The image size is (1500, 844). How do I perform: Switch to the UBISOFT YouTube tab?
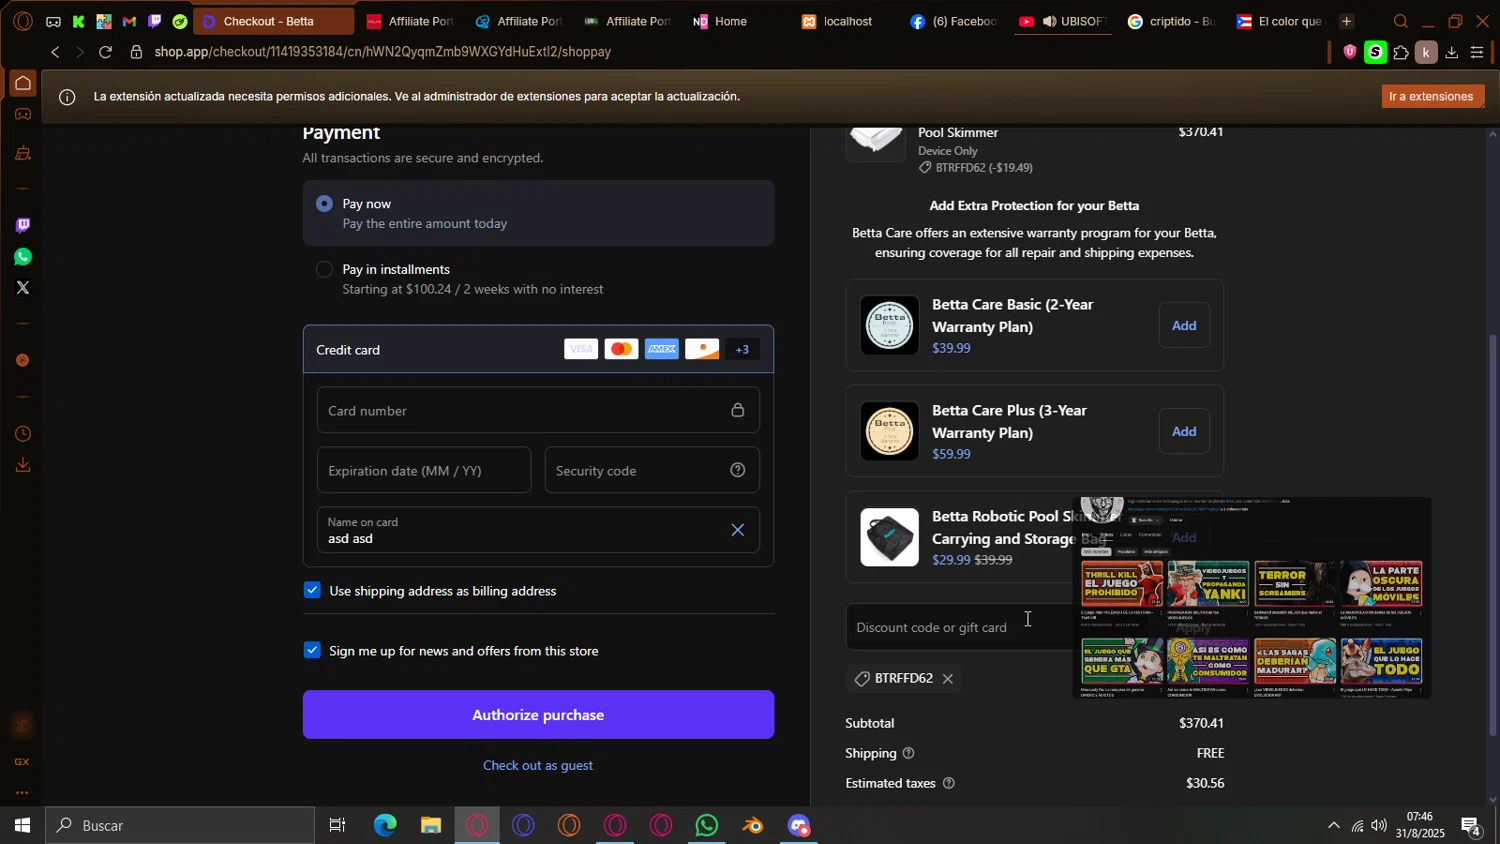[1063, 21]
